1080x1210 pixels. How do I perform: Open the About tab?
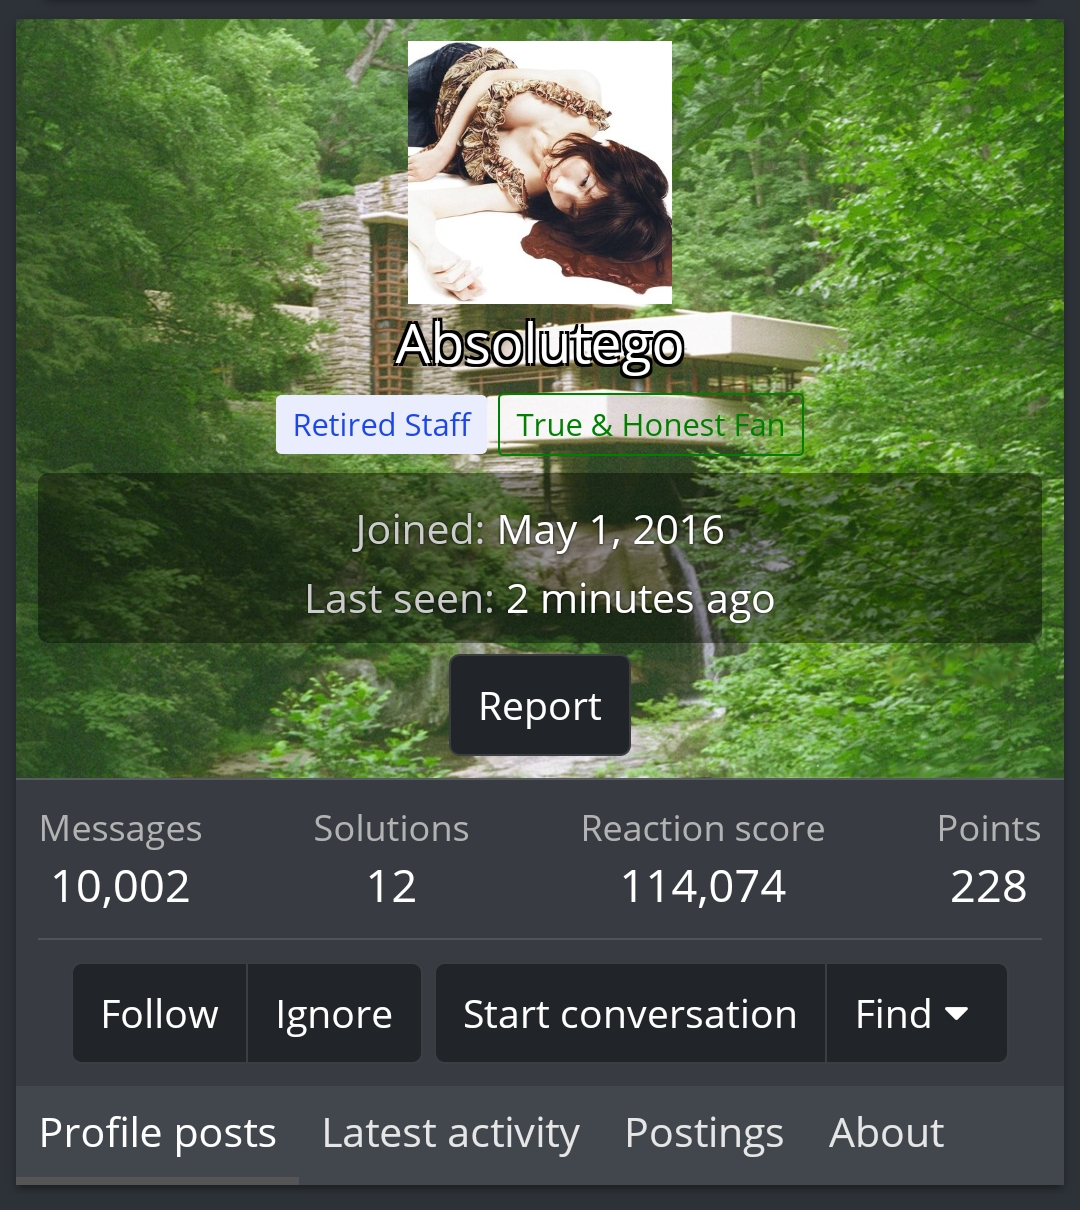(x=887, y=1134)
